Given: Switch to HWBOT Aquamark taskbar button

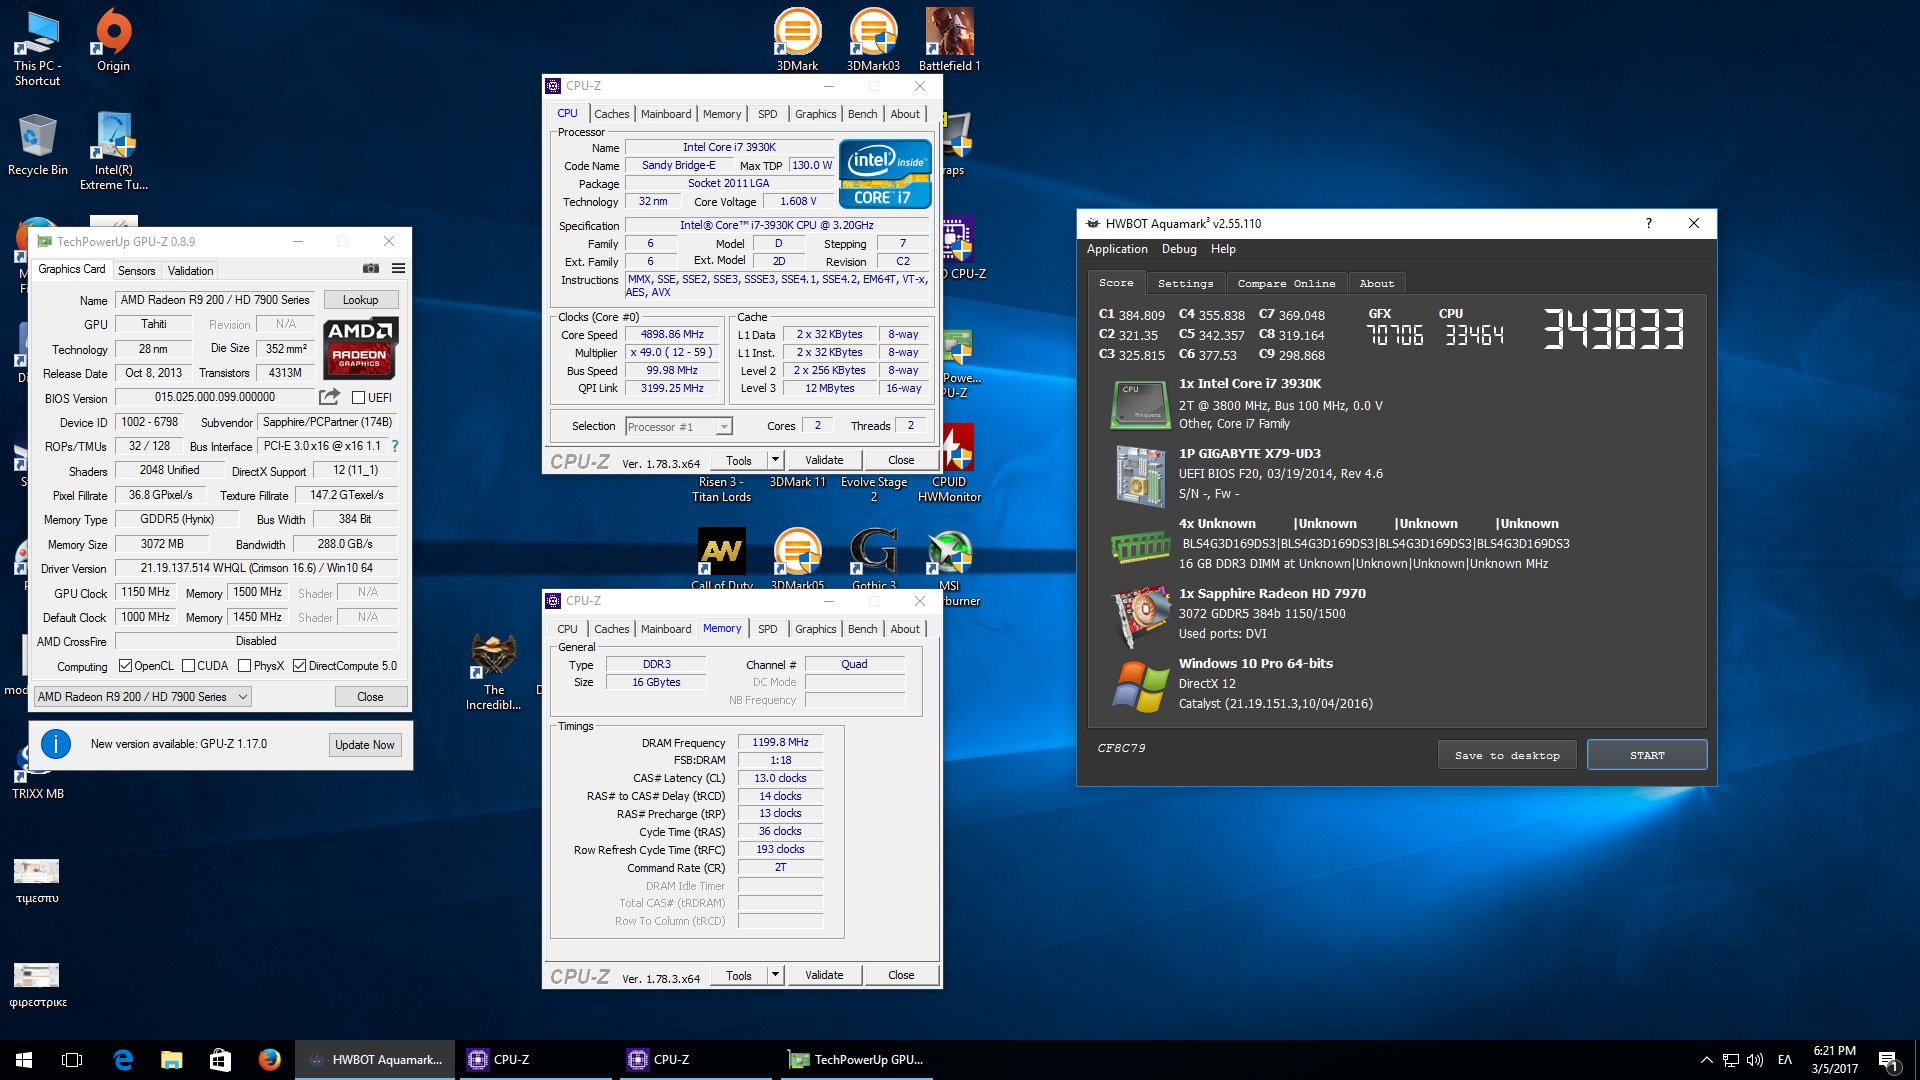Looking at the screenshot, I should pos(374,1060).
